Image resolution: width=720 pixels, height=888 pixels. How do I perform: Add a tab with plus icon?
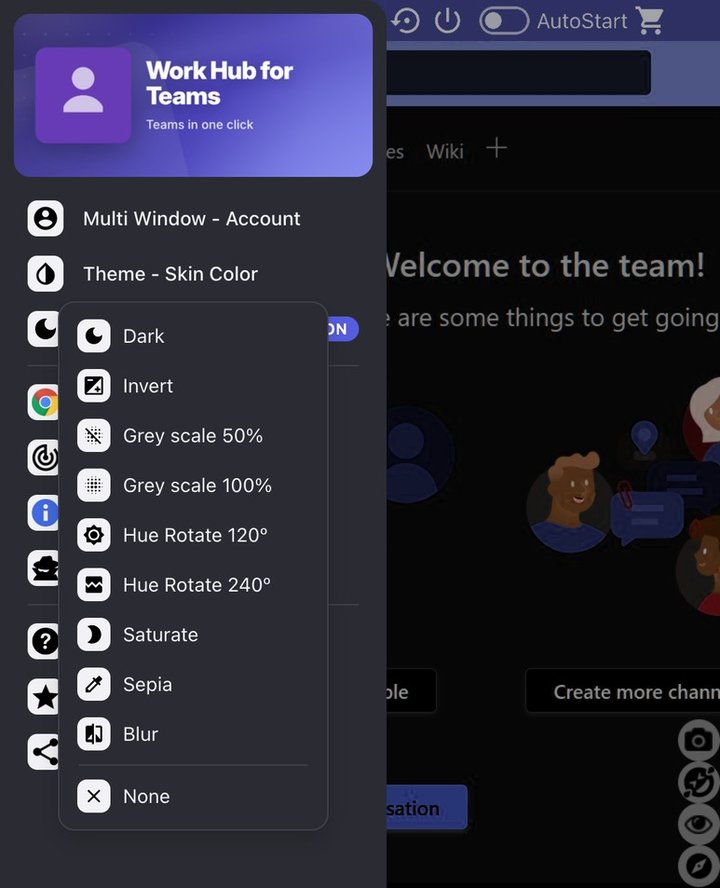[496, 148]
